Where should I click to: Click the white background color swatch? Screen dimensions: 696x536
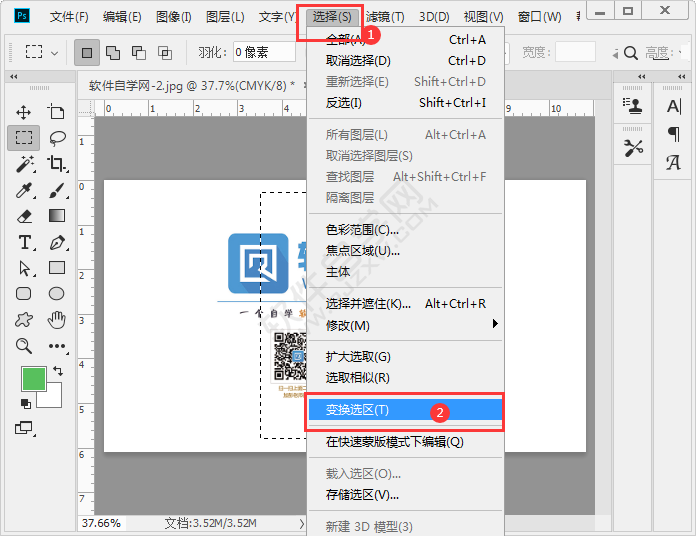pyautogui.click(x=52, y=398)
